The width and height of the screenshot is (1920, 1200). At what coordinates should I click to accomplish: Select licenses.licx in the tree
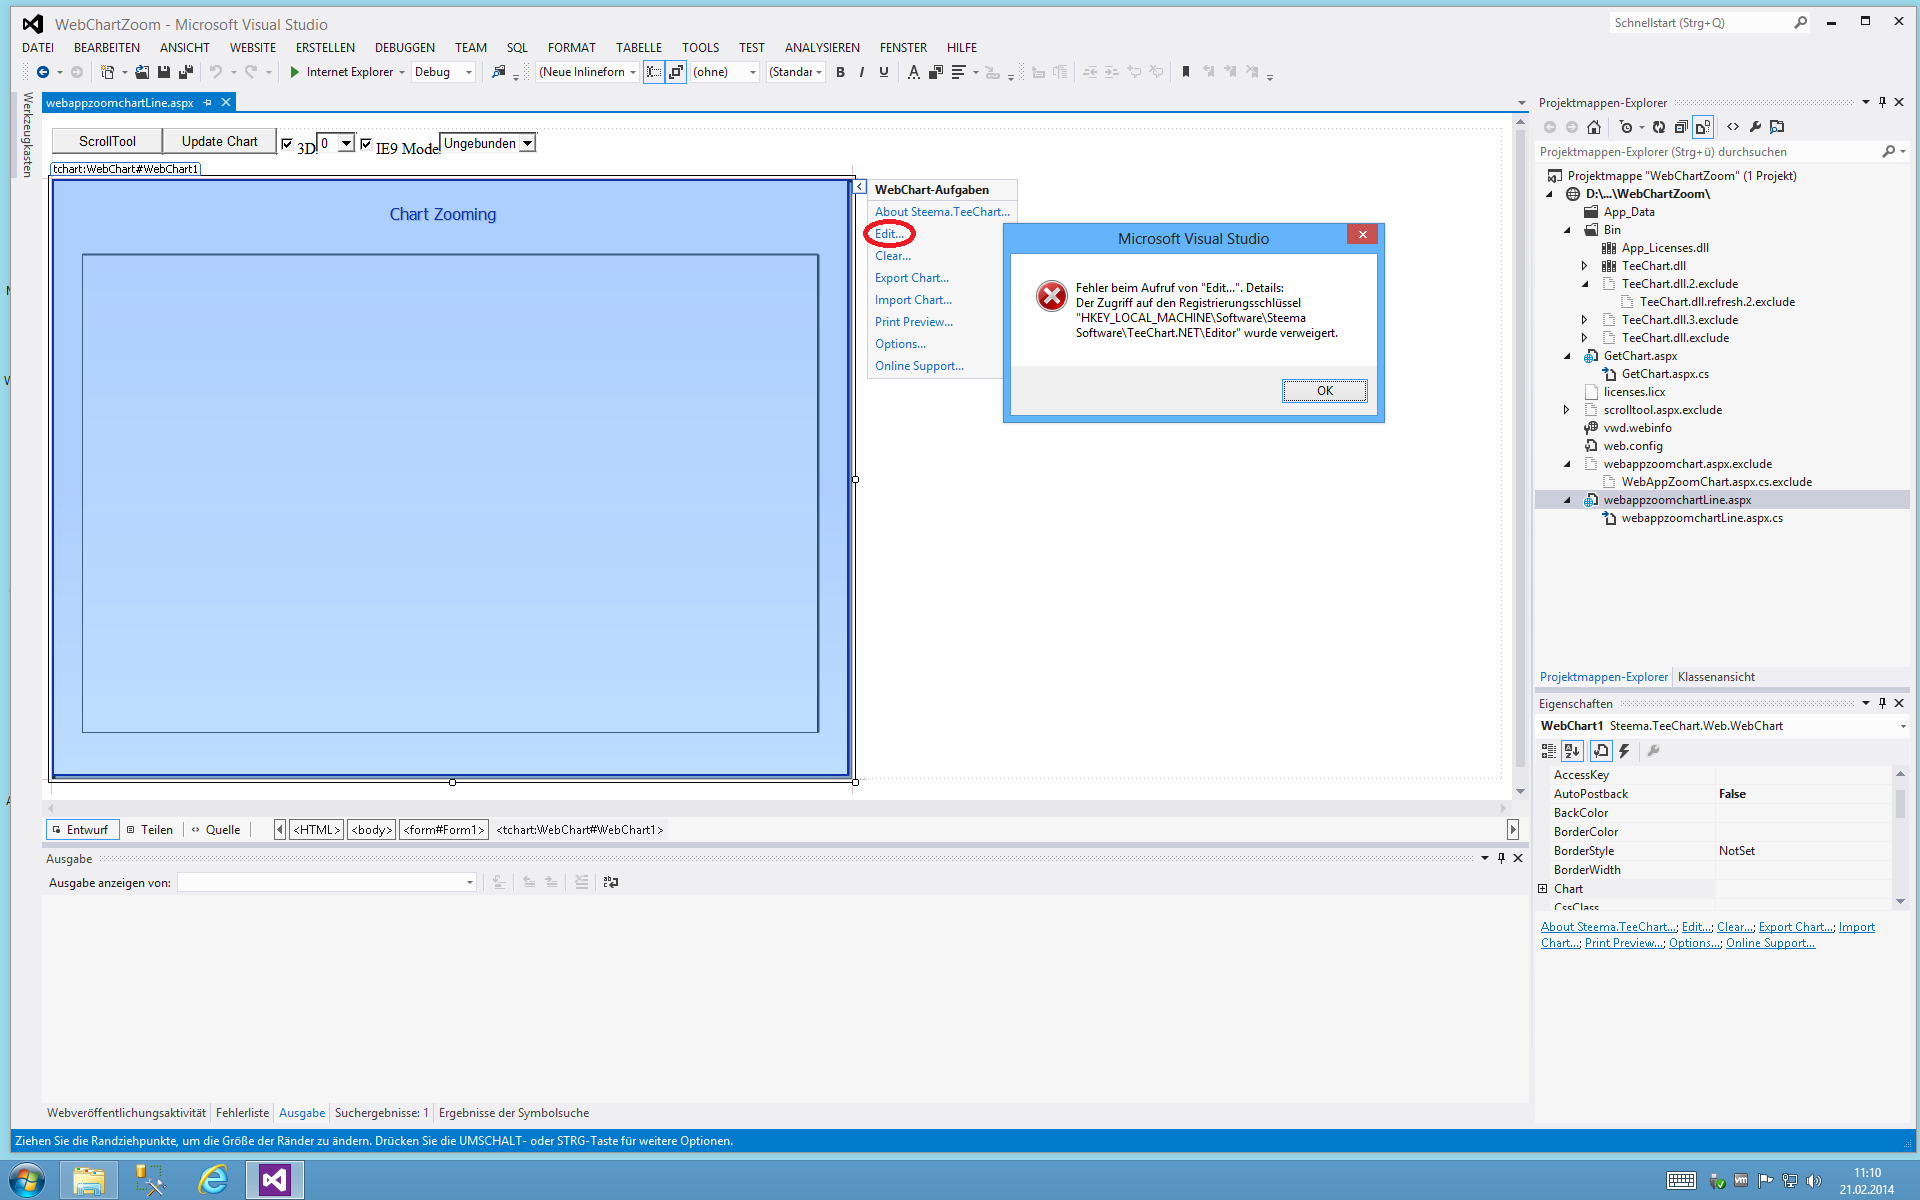coord(1634,392)
